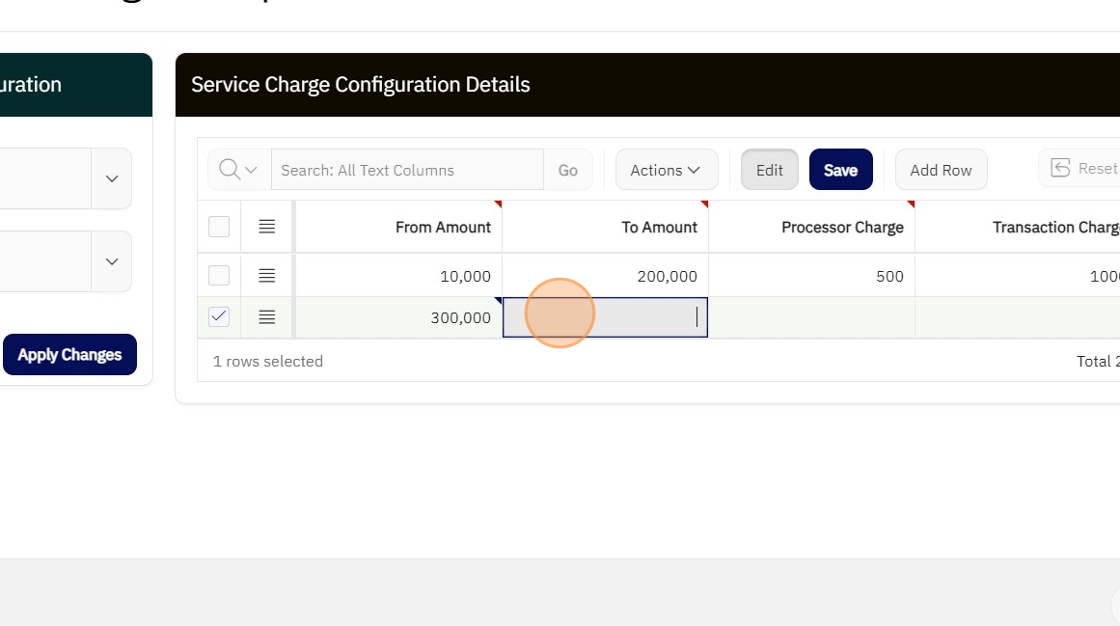The image size is (1120, 626).
Task: Uncheck the selected 300,000 row checkbox
Action: pos(219,317)
